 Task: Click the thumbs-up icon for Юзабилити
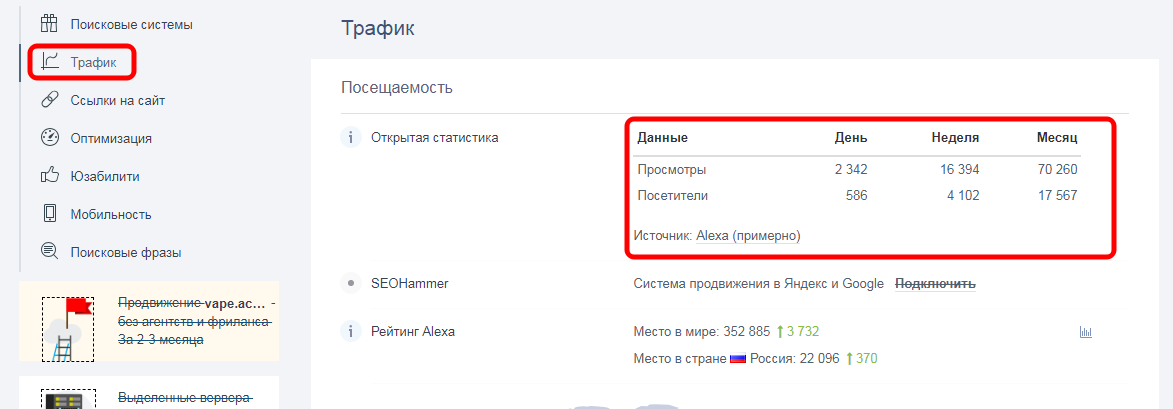(x=49, y=176)
